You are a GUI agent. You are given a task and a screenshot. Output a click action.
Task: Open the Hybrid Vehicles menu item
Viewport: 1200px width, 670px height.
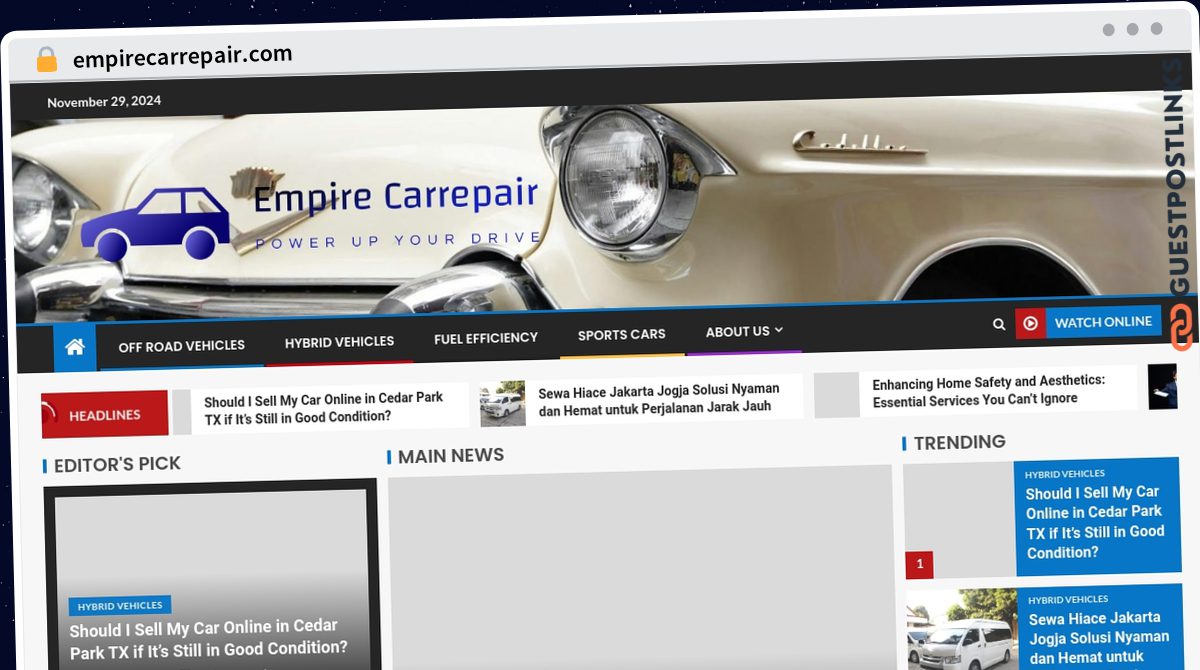pyautogui.click(x=339, y=341)
